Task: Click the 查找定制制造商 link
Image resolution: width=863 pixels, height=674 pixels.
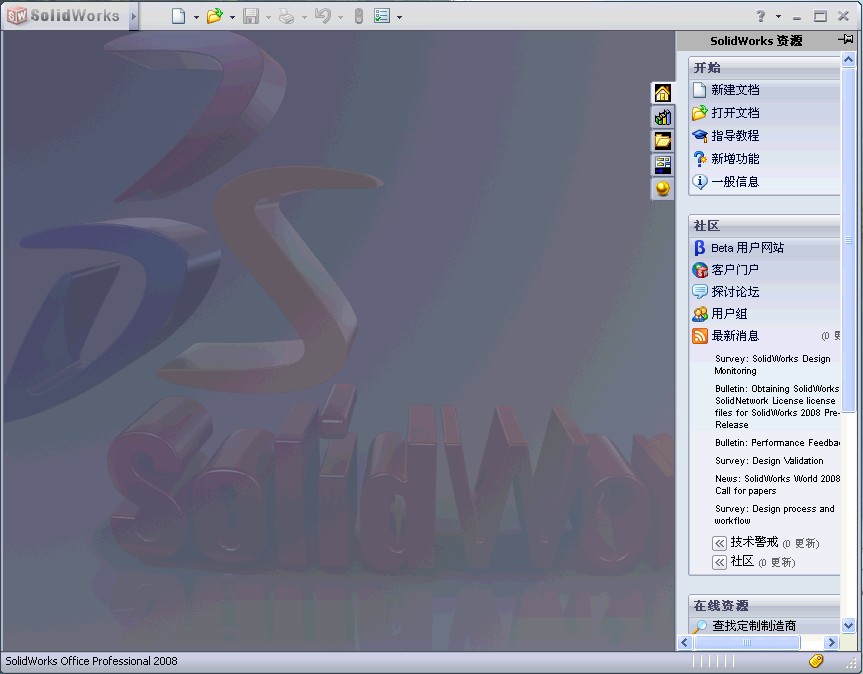Action: (753, 626)
